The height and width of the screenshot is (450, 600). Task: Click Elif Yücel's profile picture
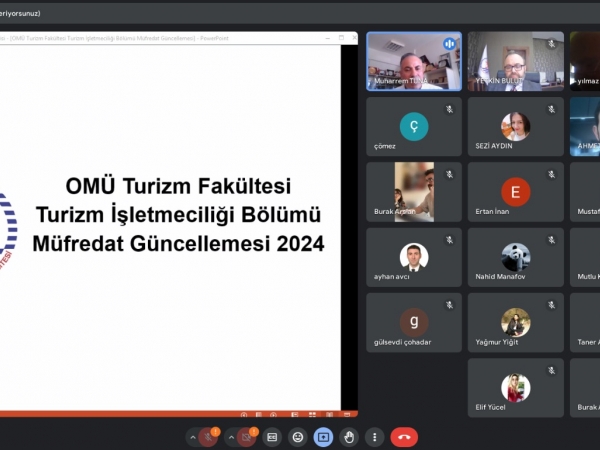(x=516, y=388)
